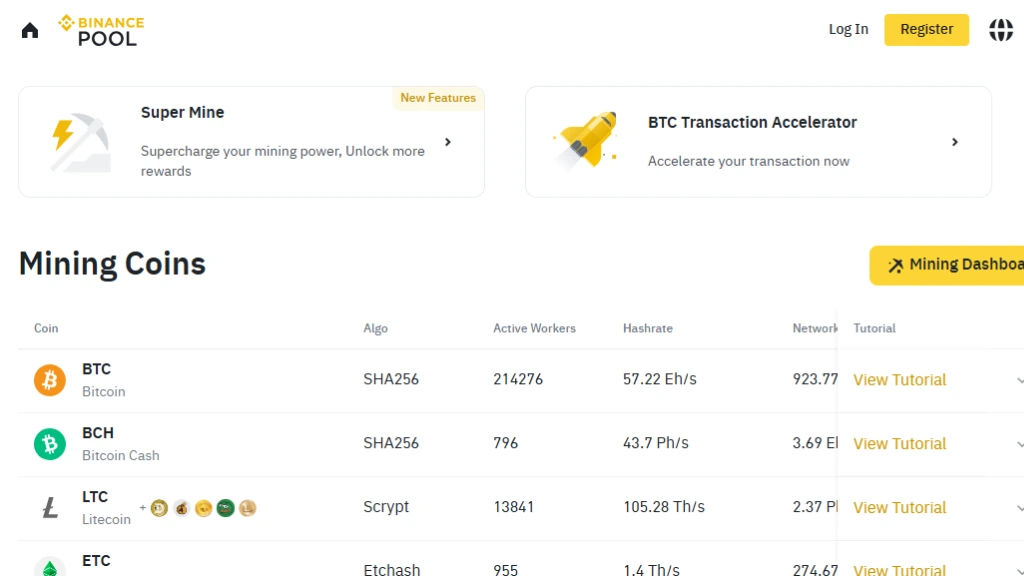
Task: Click the ETC coin icon
Action: coord(50,567)
